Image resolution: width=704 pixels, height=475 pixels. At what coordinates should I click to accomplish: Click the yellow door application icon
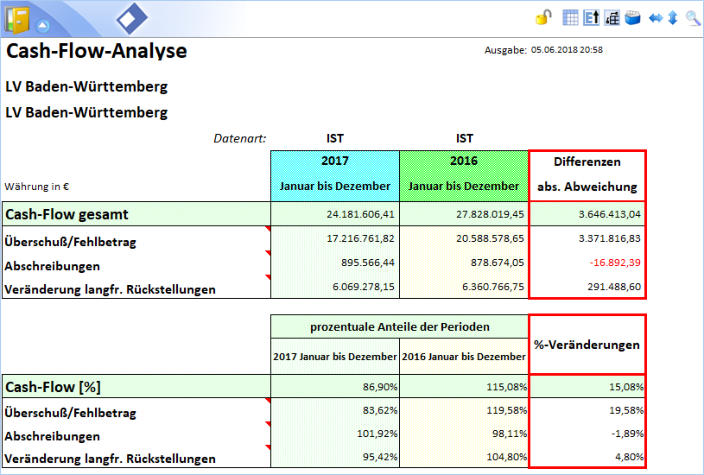pyautogui.click(x=17, y=17)
